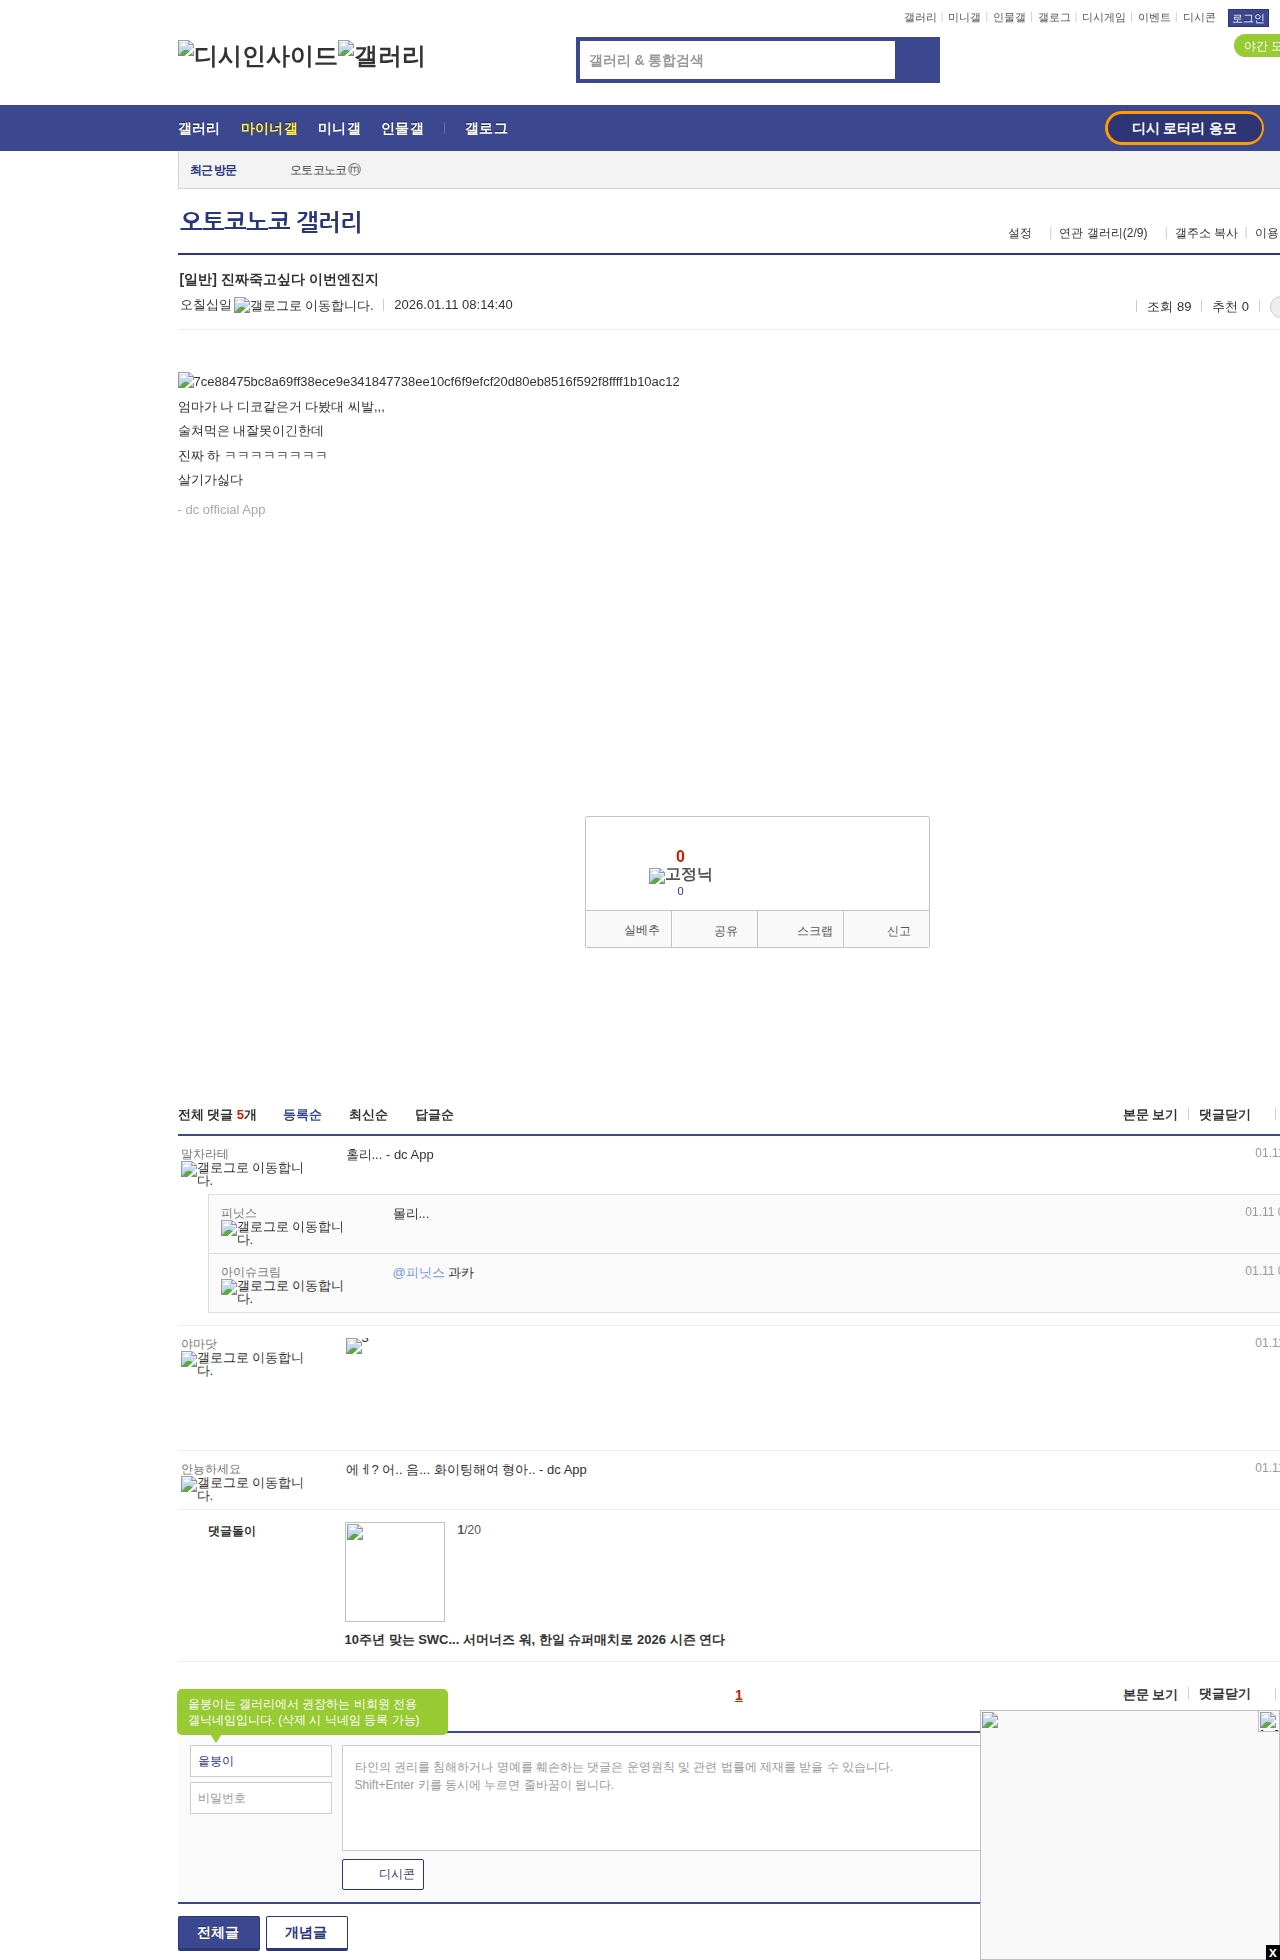Open the 10주년 맞는 SWC headline

[x=535, y=1640]
